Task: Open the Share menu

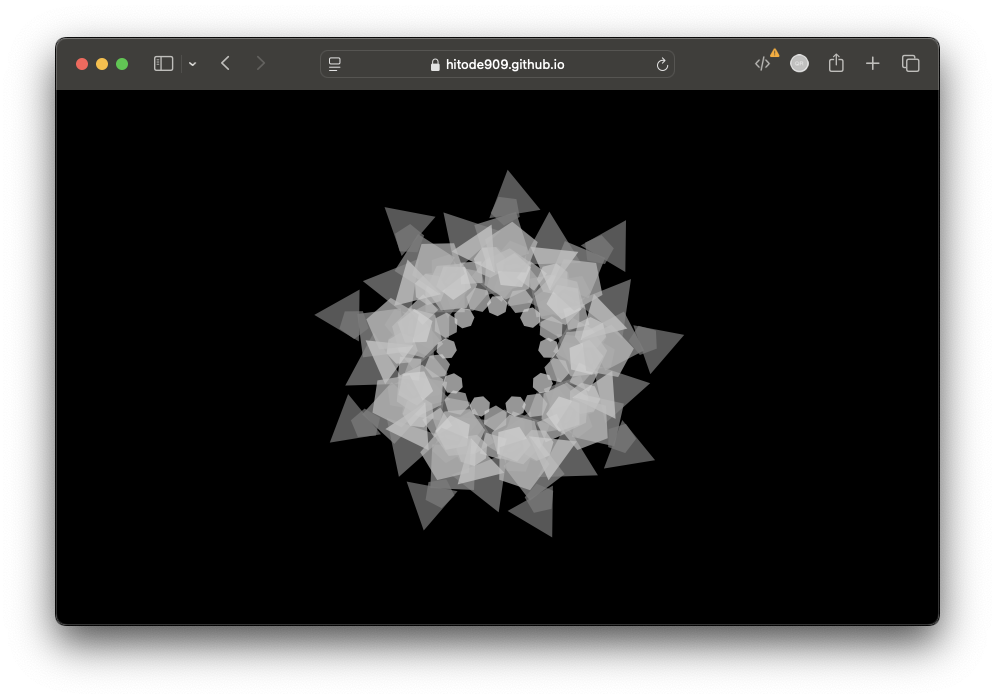Action: pos(836,63)
